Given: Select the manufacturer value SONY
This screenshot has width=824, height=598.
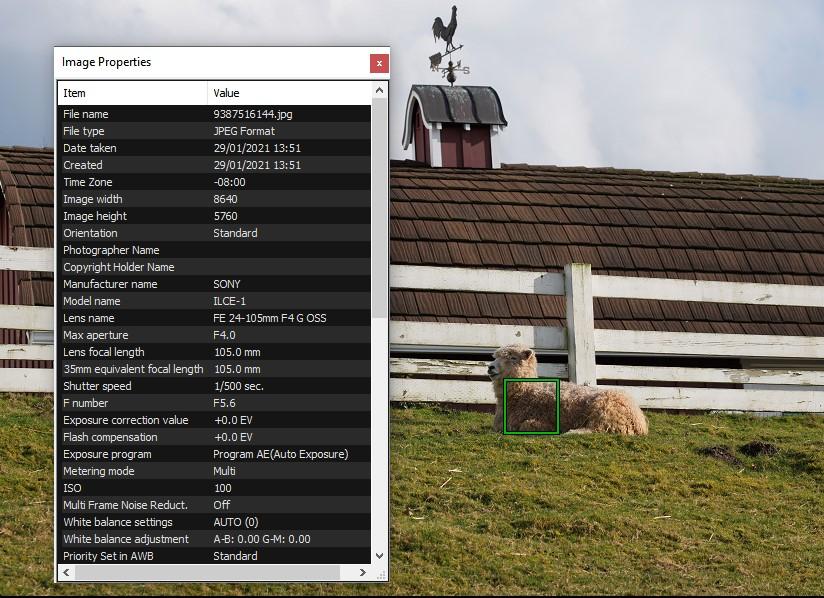Looking at the screenshot, I should click(226, 284).
